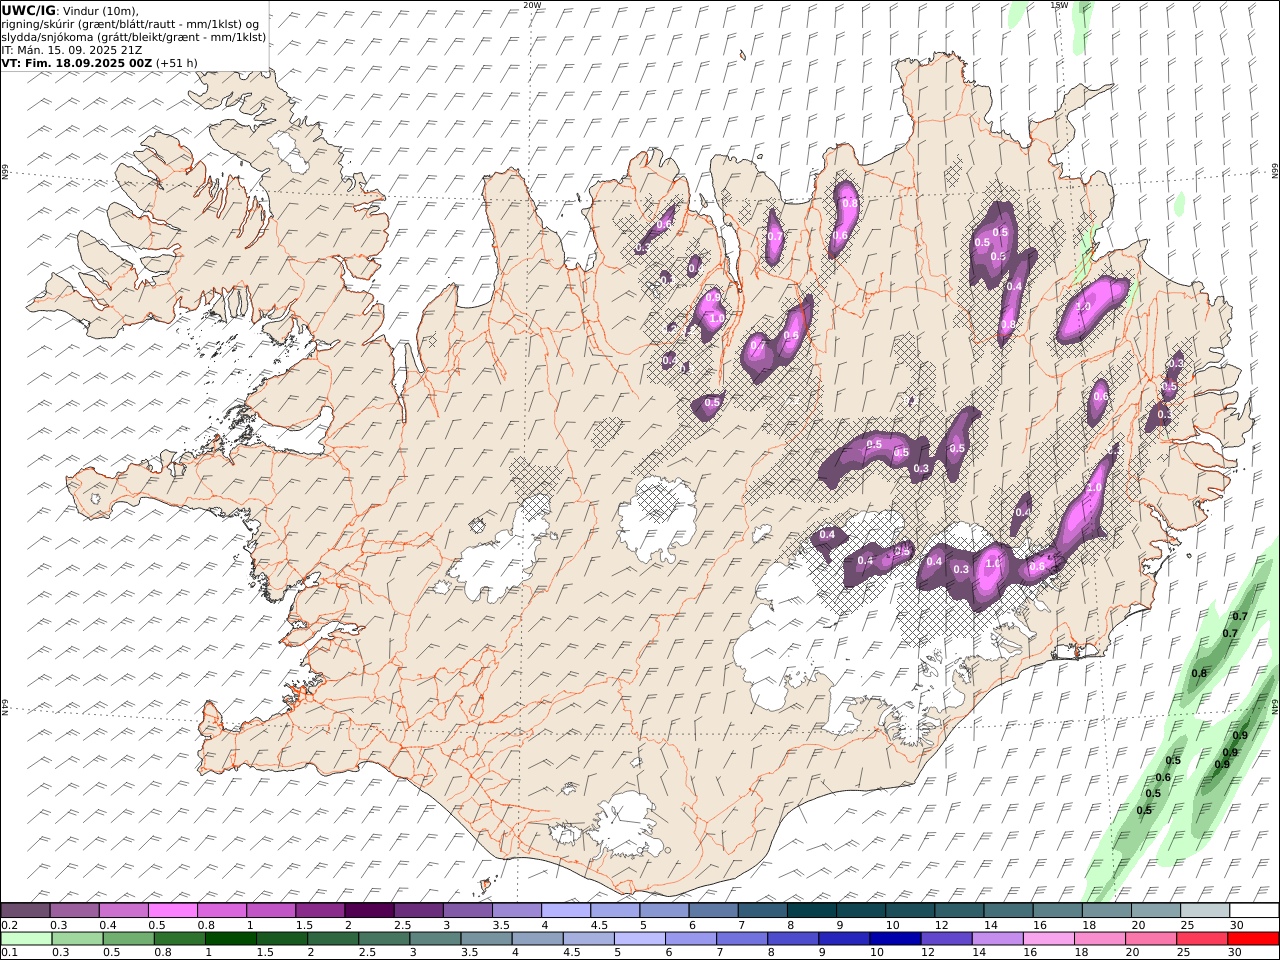1280x960 pixels.
Task: Click the bright red 30 rain legend swatch
Action: [x=1253, y=939]
